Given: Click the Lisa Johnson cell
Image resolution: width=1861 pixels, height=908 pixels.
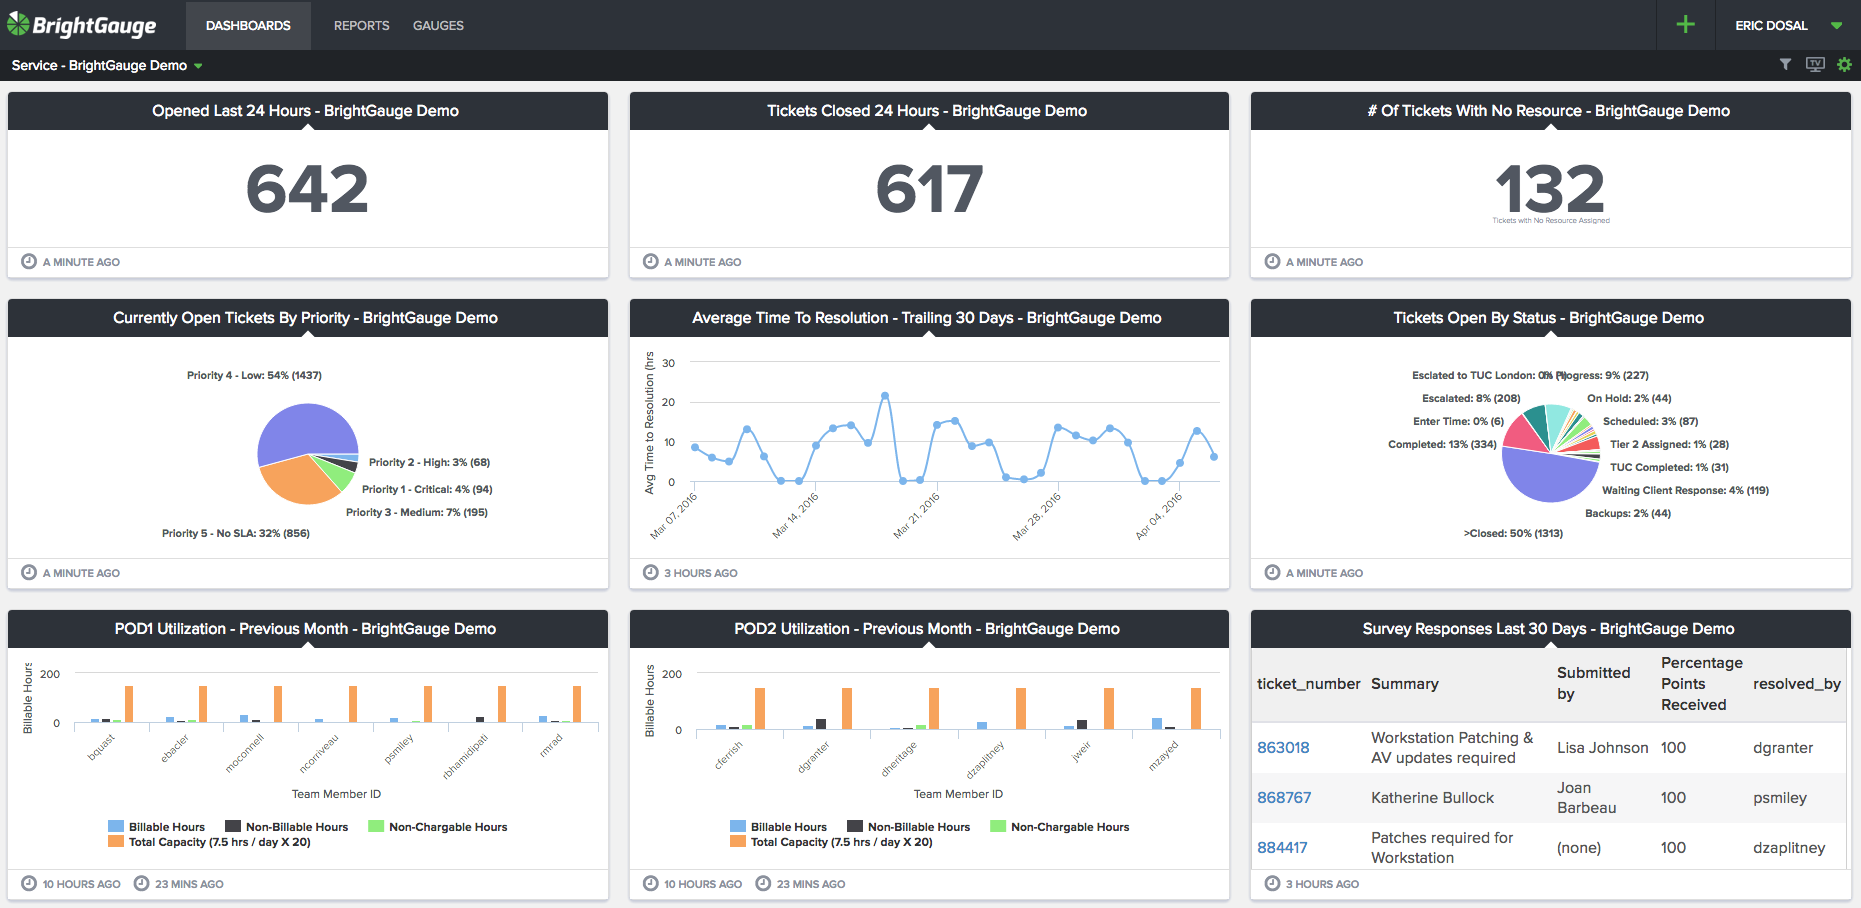Looking at the screenshot, I should click(x=1603, y=748).
